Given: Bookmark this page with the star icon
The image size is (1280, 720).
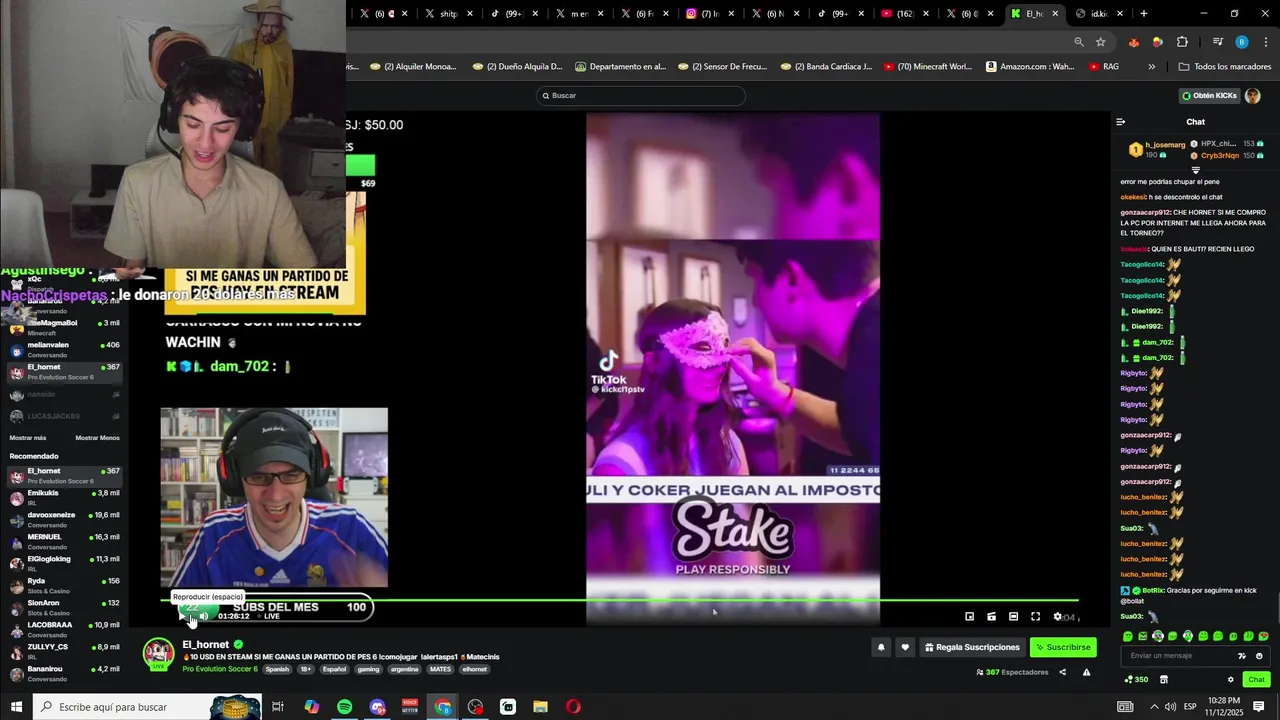Looking at the screenshot, I should tap(1101, 42).
